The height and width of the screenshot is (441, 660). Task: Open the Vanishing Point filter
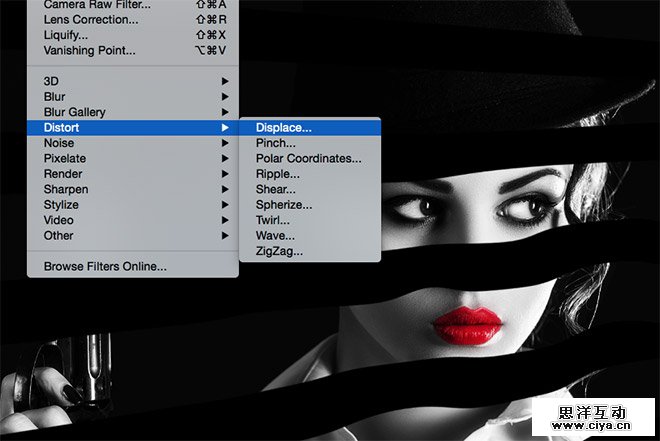coord(89,50)
